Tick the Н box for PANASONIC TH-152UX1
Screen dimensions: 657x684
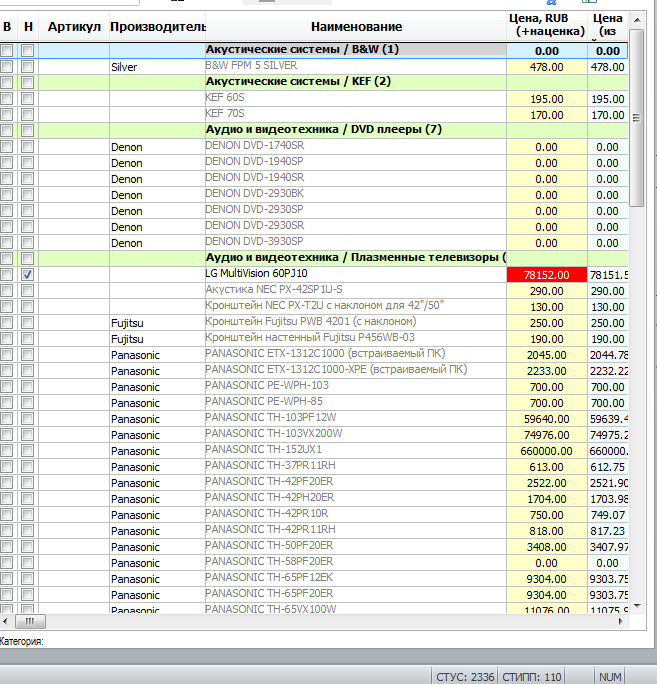27,451
